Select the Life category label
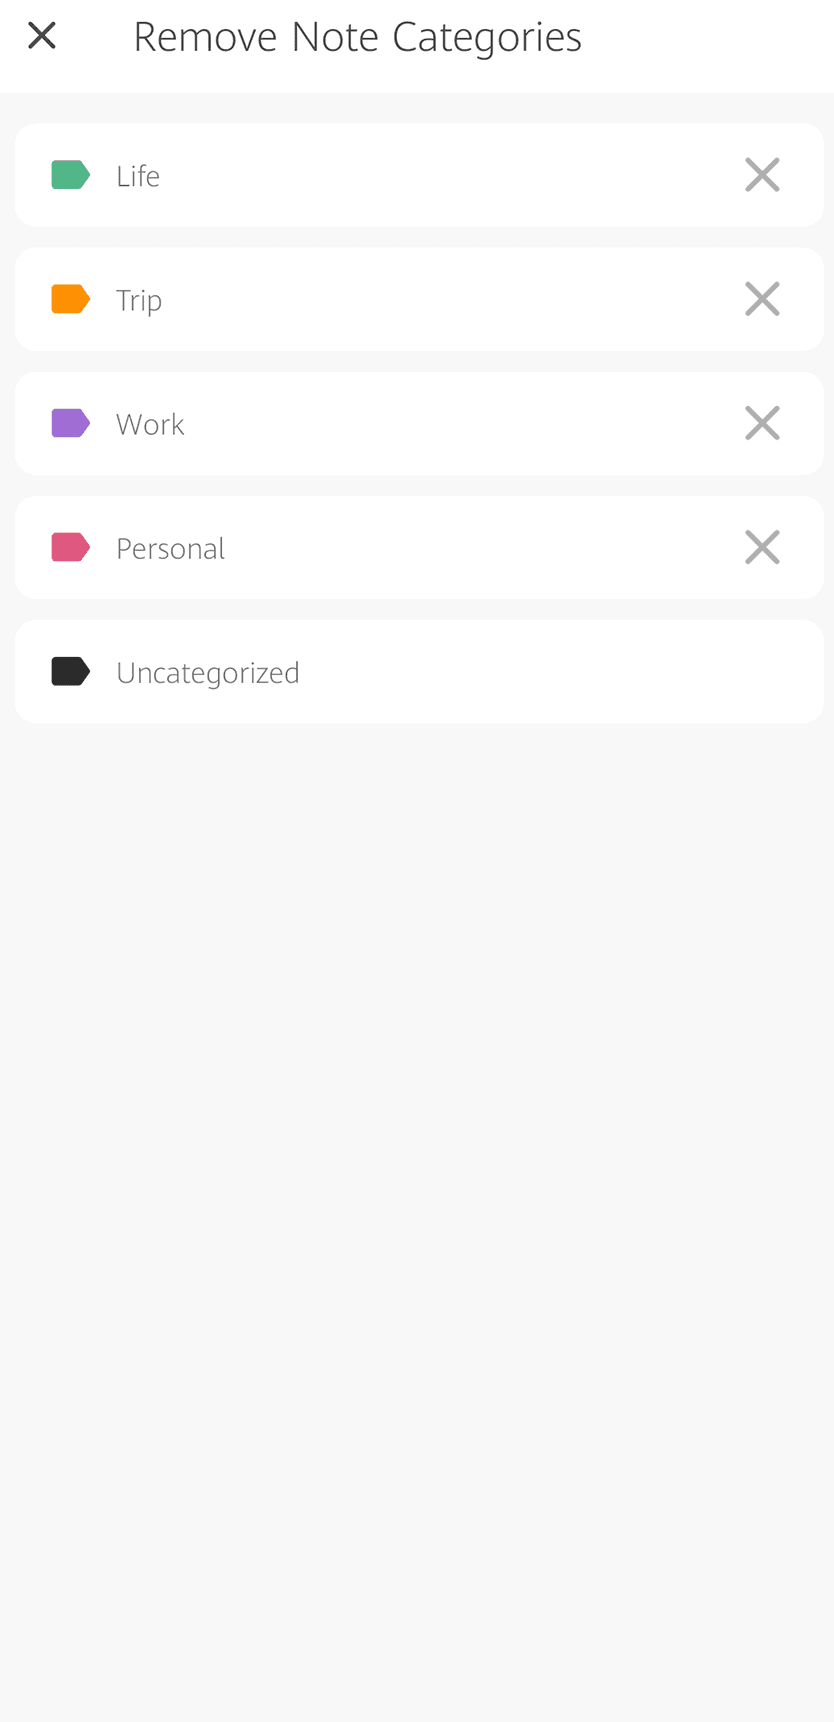 click(138, 176)
